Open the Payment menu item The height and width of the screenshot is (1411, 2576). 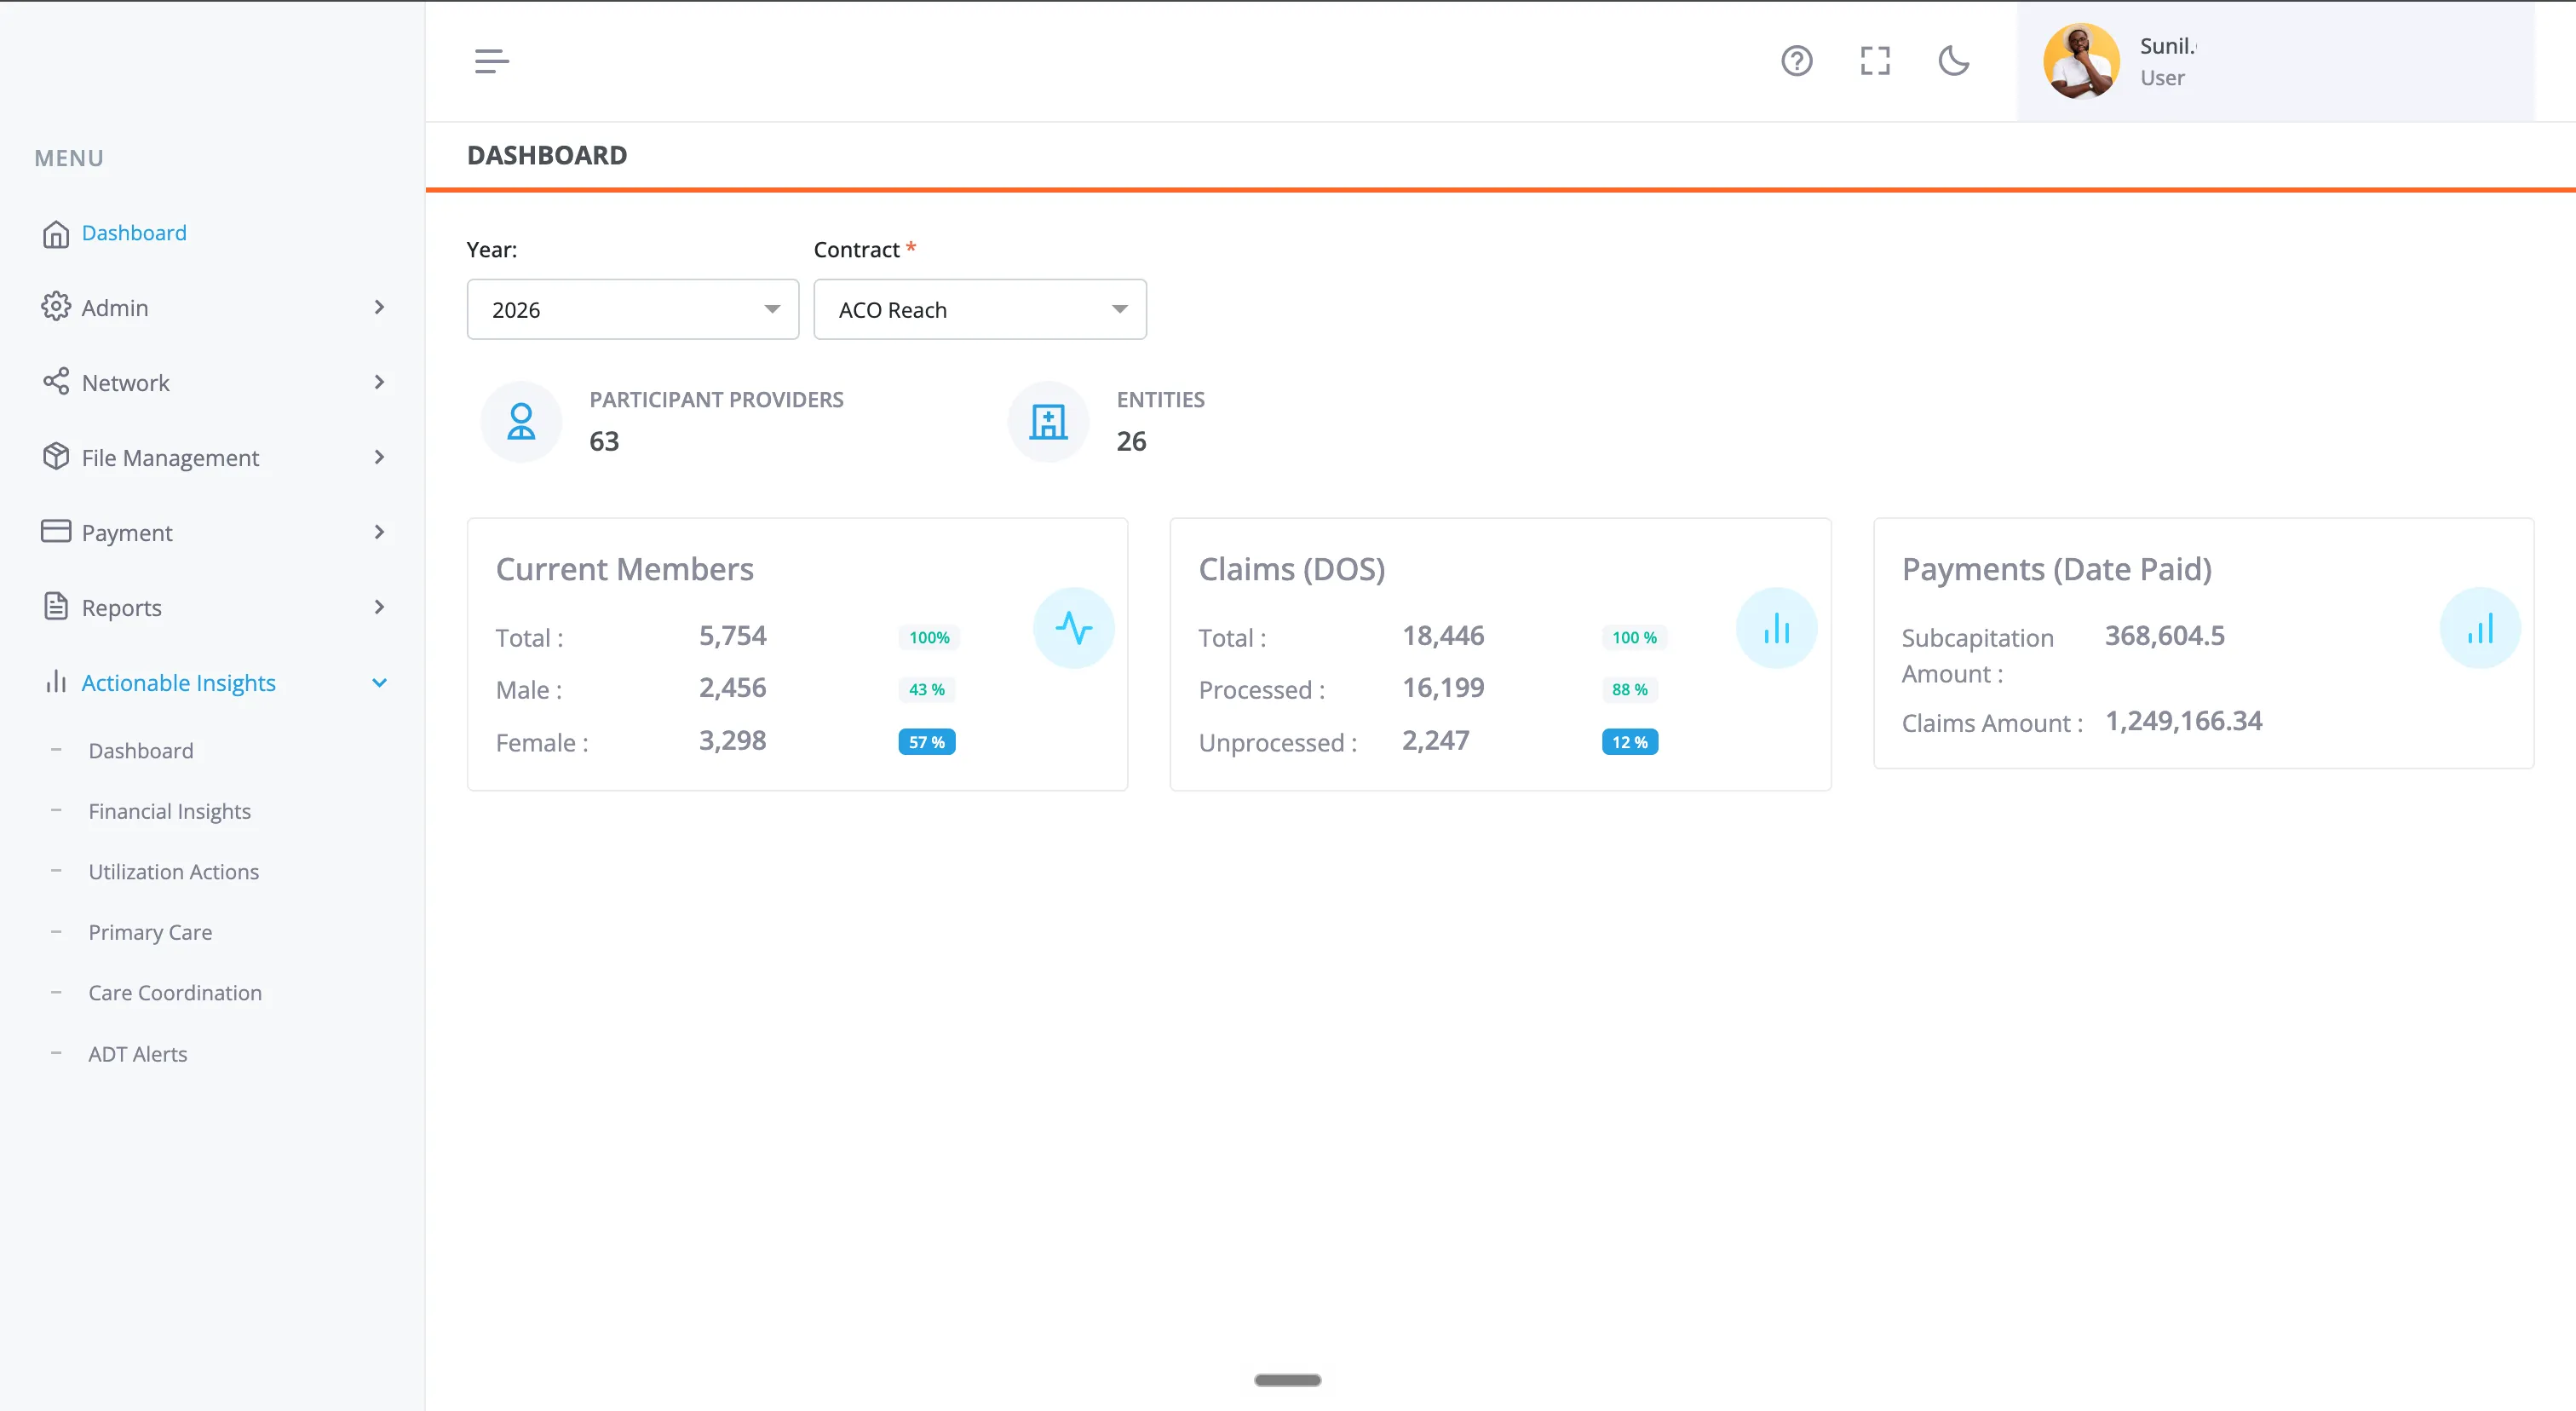point(127,533)
